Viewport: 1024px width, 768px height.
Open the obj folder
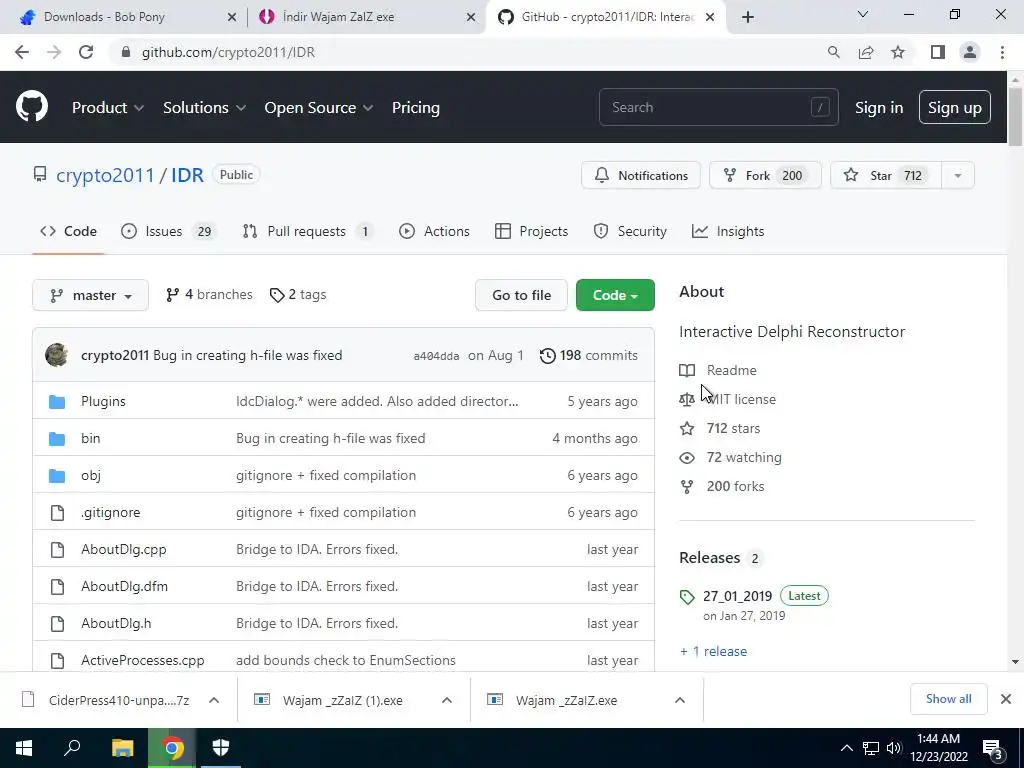click(x=91, y=475)
